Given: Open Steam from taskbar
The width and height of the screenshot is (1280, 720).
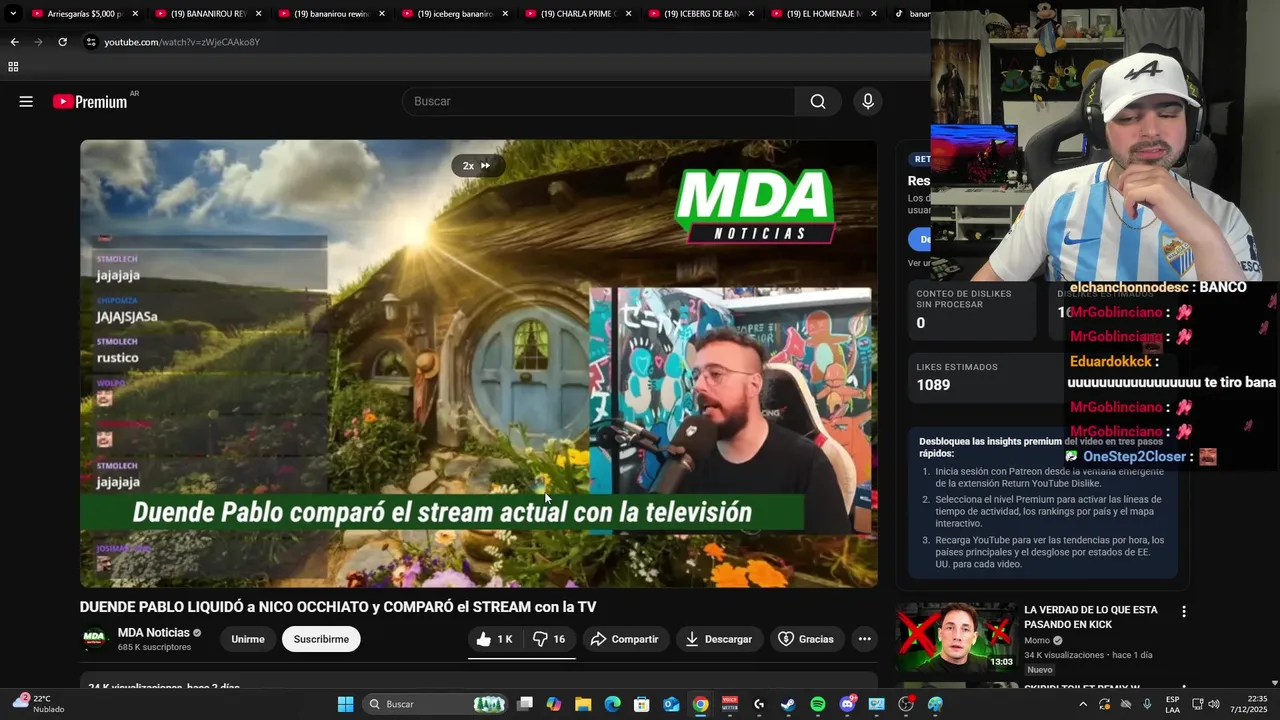Looking at the screenshot, I should click(788, 704).
